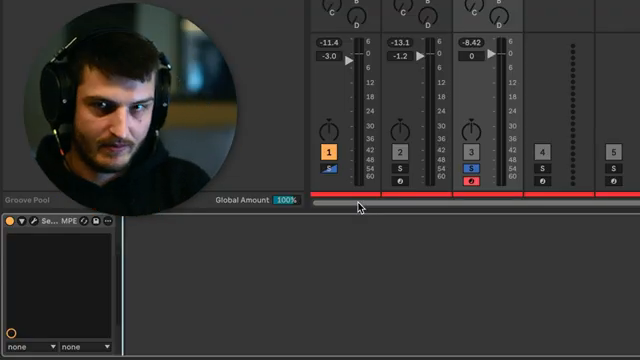
Task: Arm track 4 for recording
Action: coord(542,181)
